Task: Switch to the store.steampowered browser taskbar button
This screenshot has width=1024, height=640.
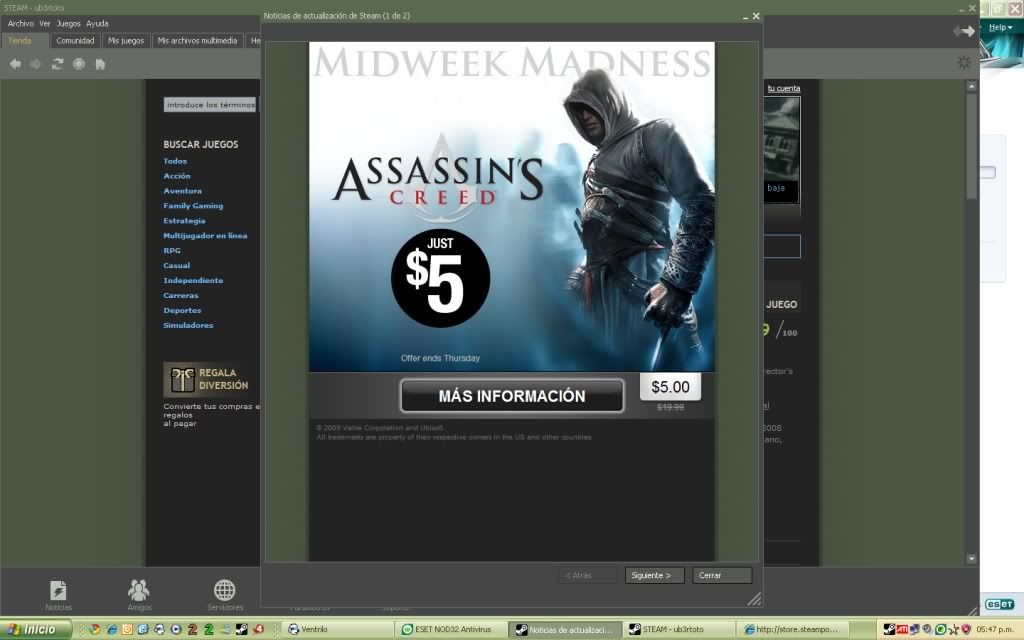Action: [x=792, y=630]
